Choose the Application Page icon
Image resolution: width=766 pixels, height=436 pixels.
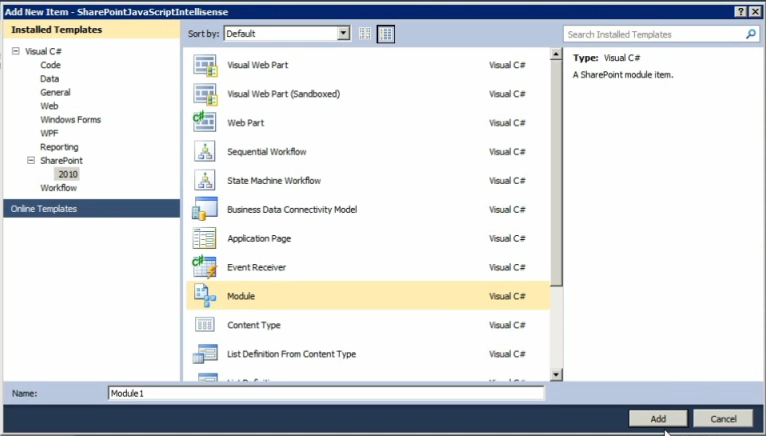(x=205, y=238)
